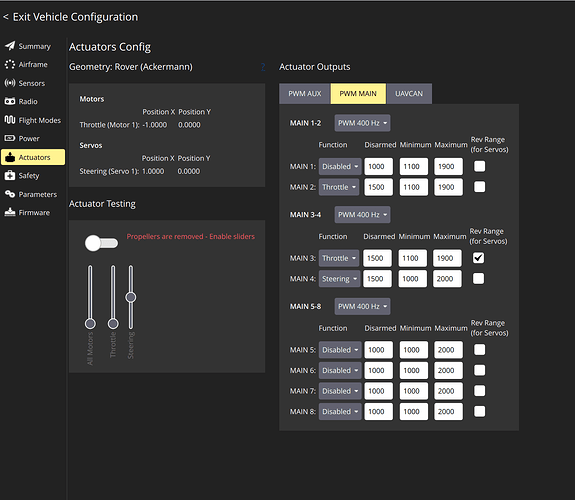Open the Radio setup label
This screenshot has height=500, width=575.
28,102
